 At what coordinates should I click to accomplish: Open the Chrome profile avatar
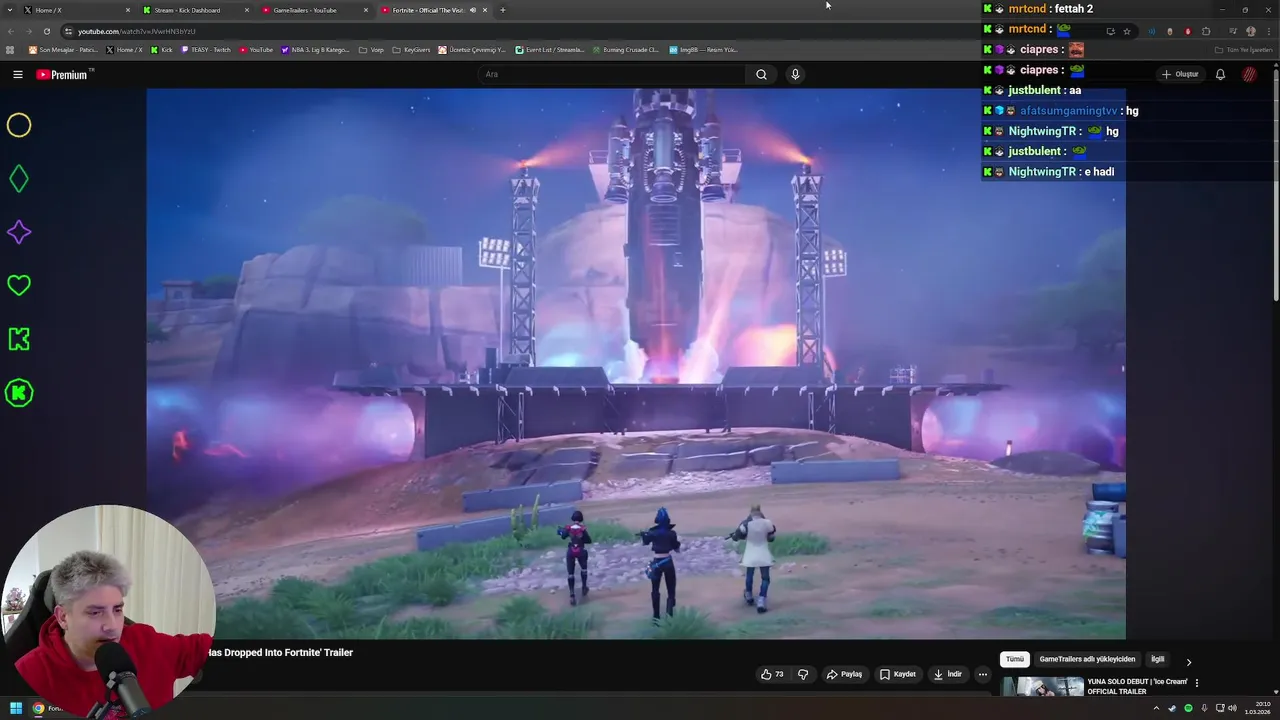point(1250,31)
